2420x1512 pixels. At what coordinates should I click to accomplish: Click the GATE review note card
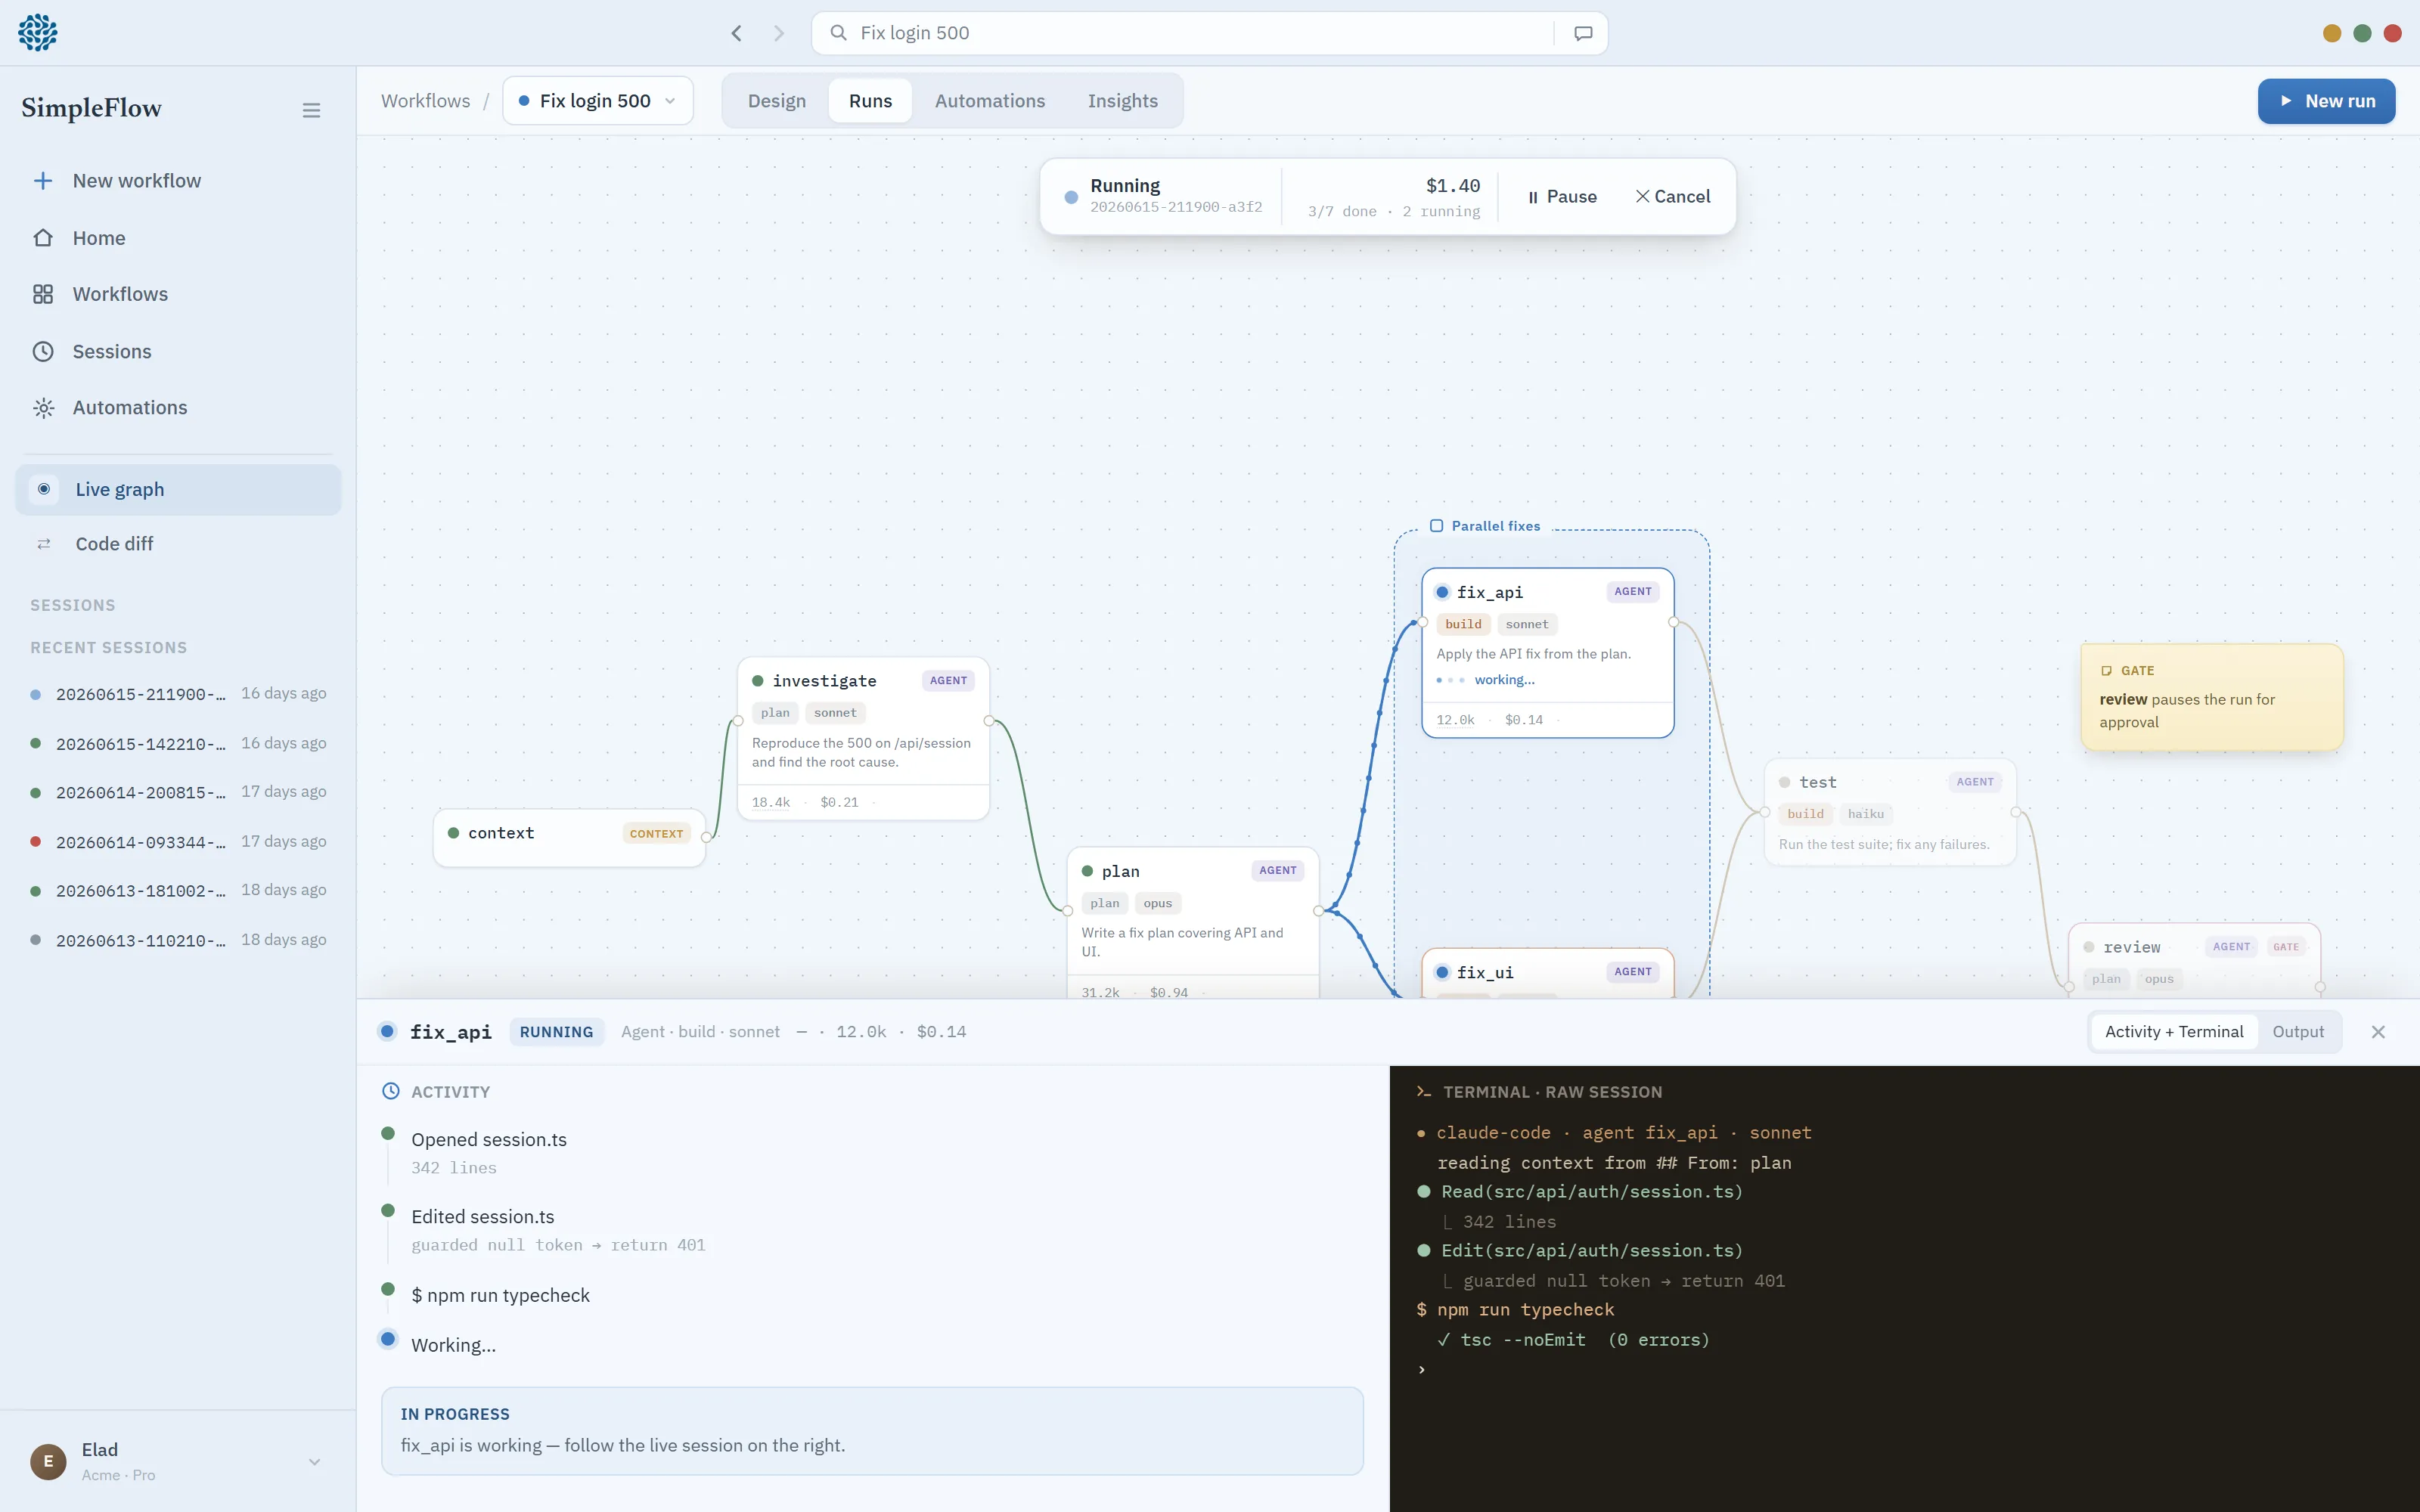tap(2212, 697)
